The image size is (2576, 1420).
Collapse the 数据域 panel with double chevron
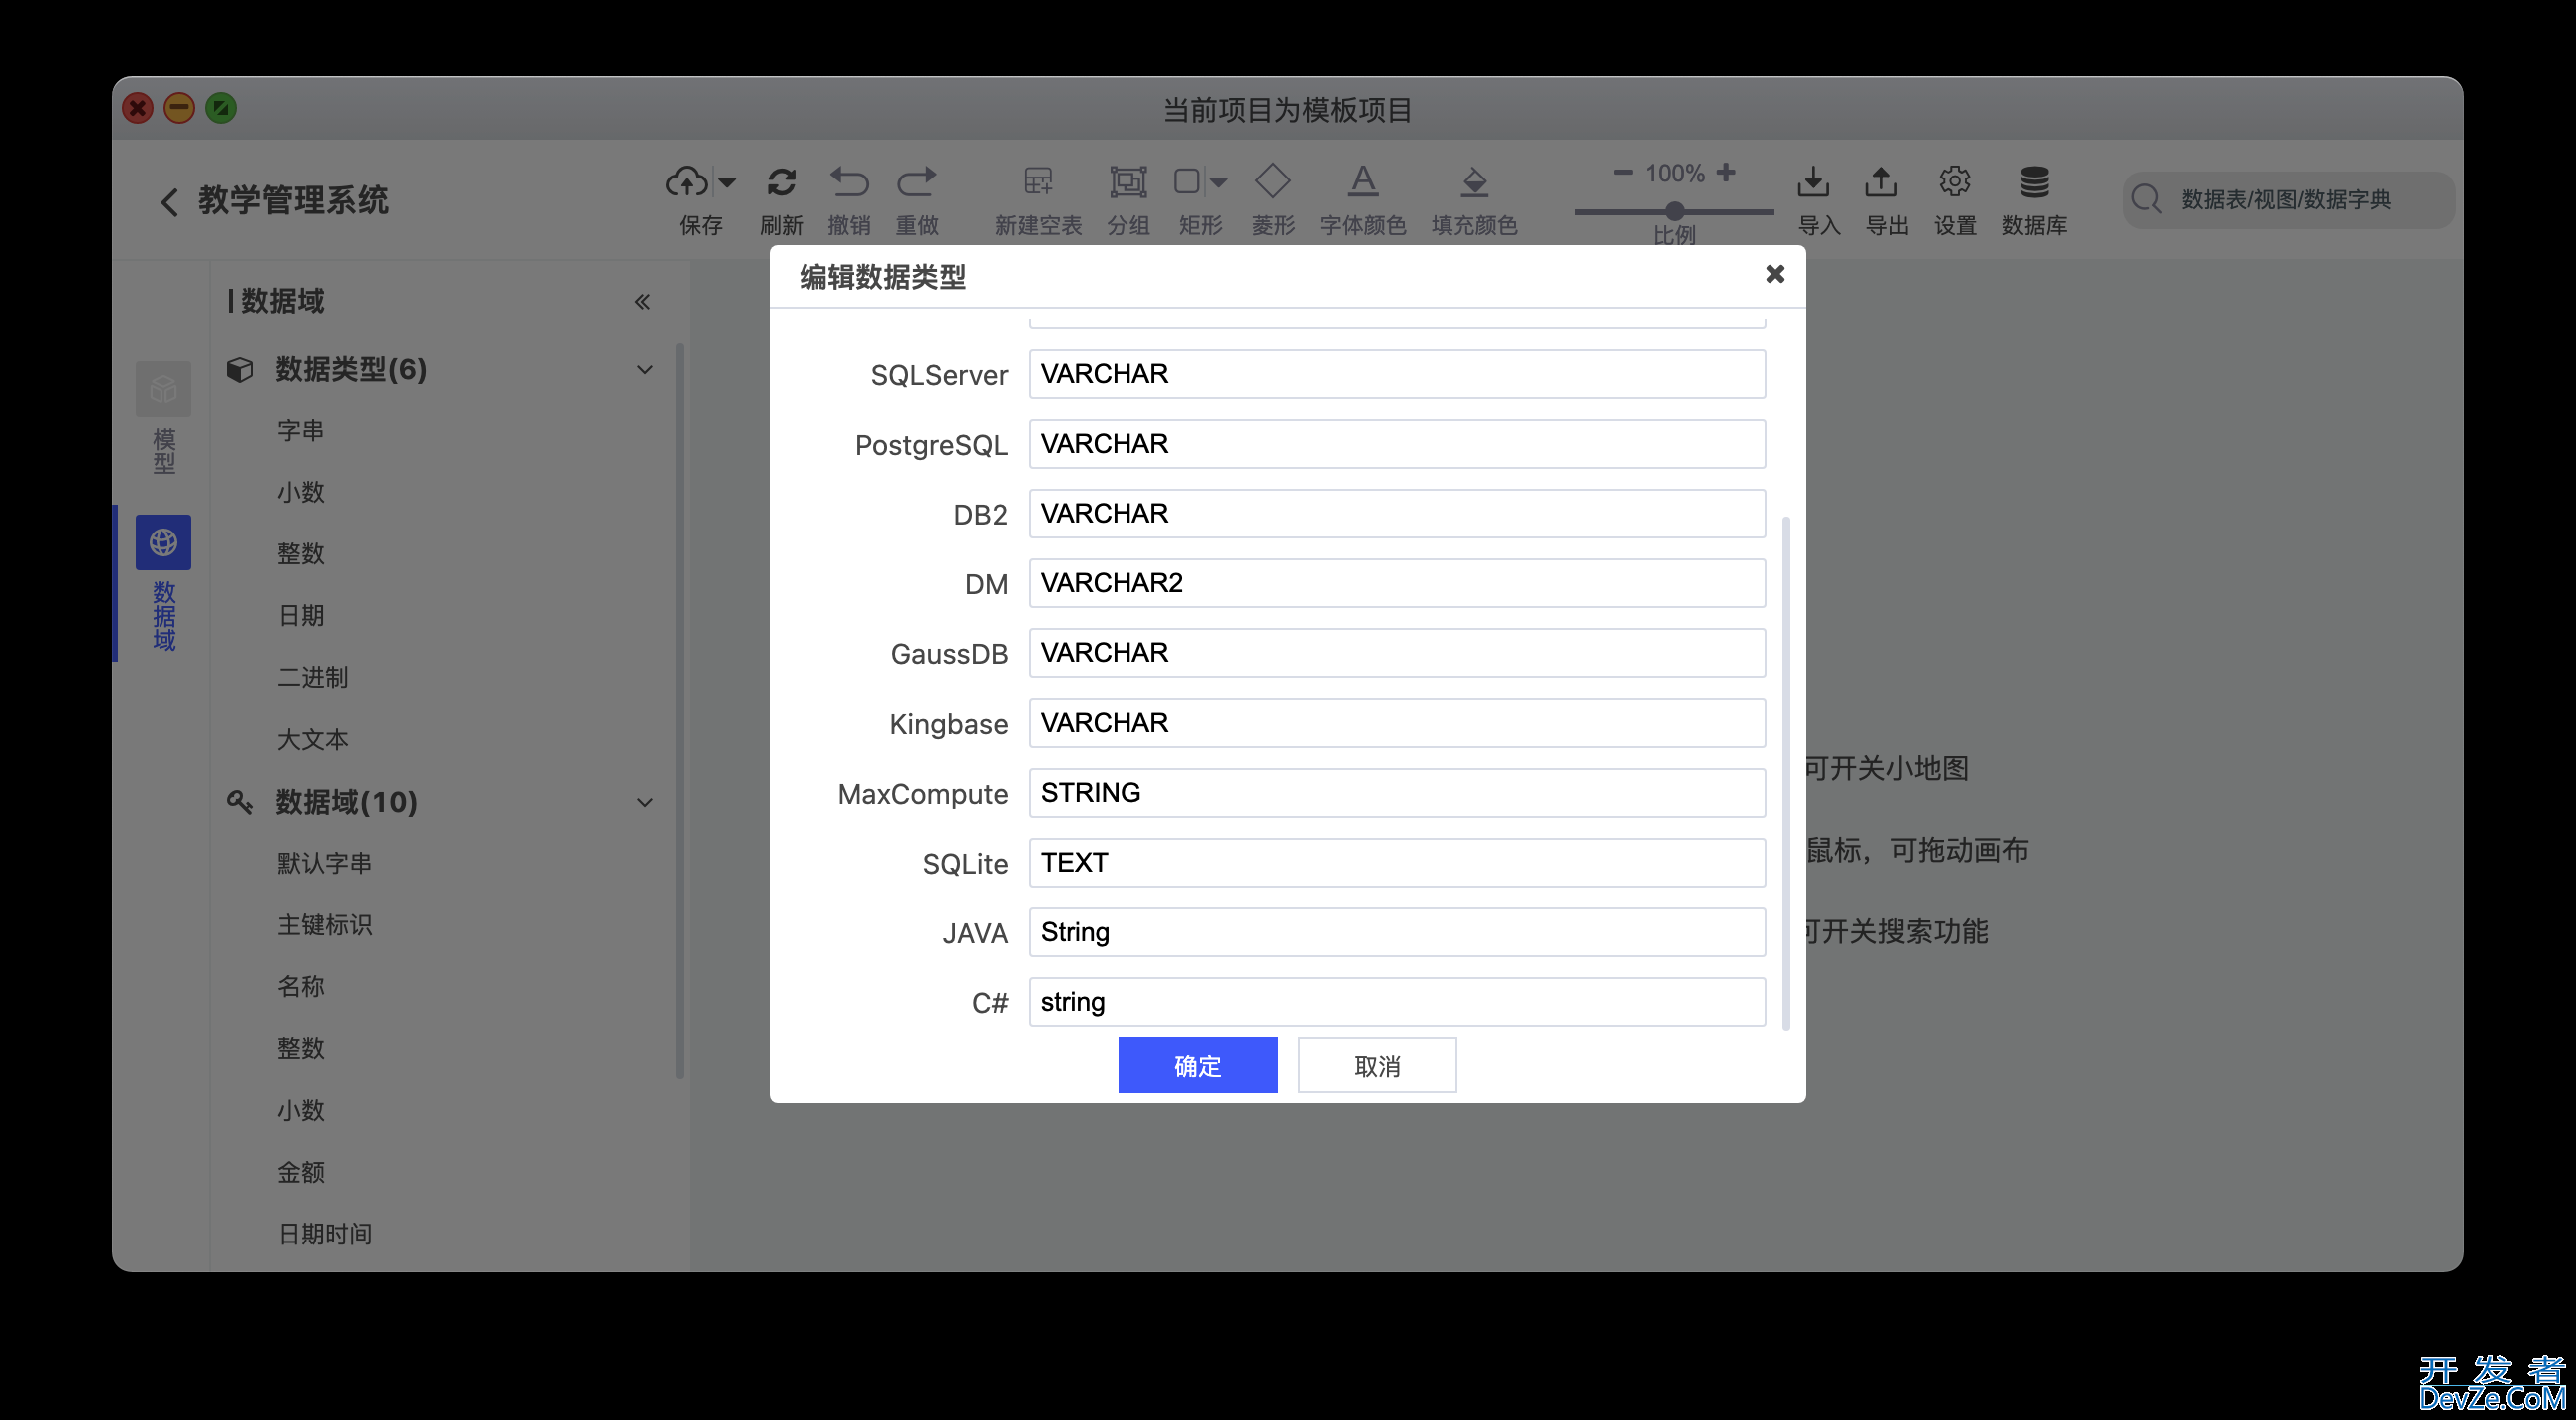[x=642, y=302]
